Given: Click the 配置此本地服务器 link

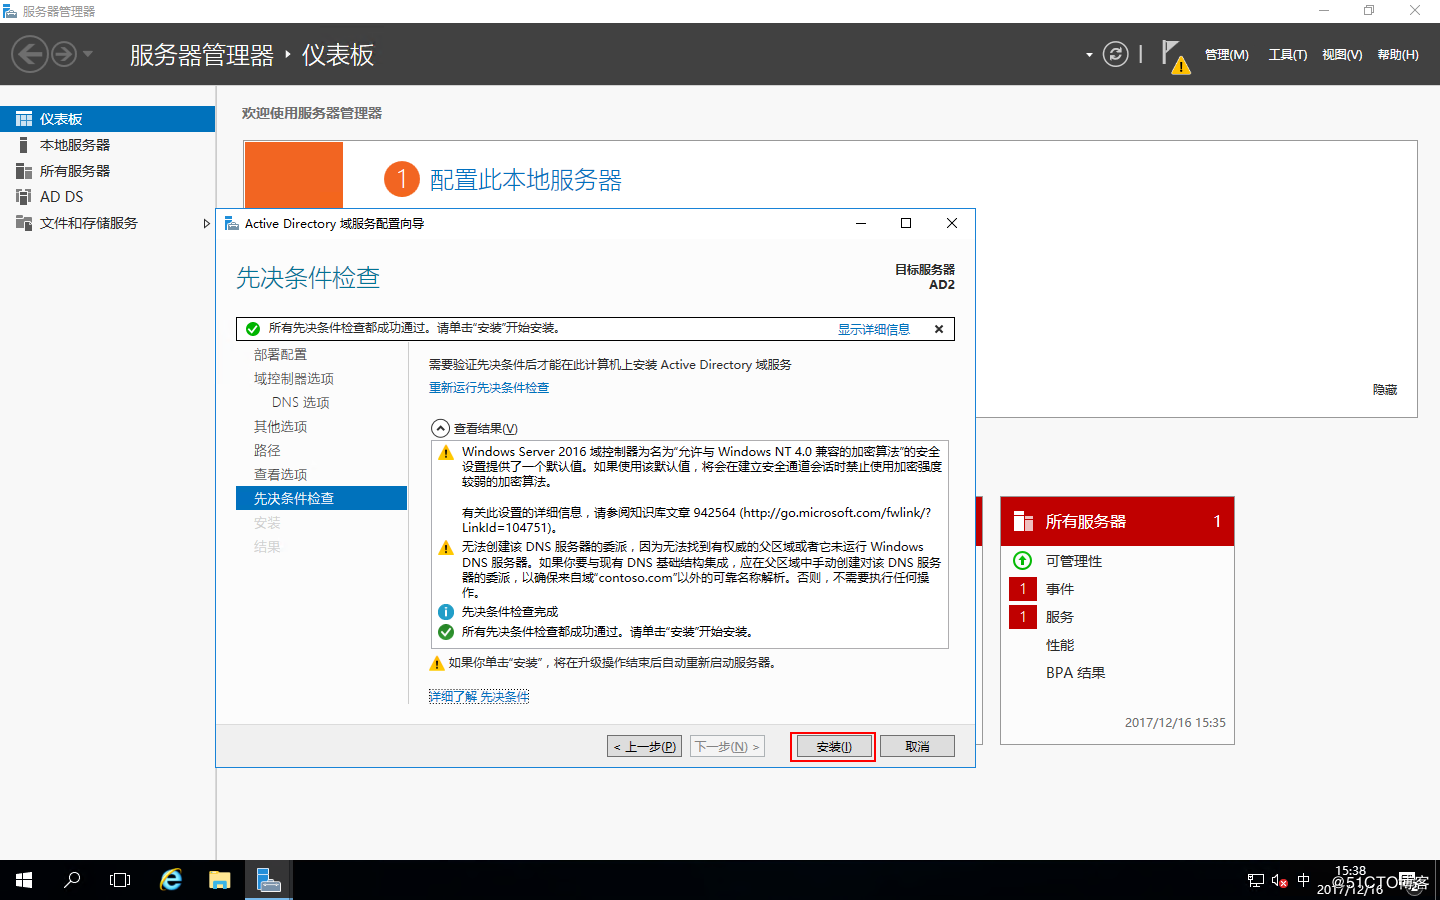Looking at the screenshot, I should coord(526,180).
